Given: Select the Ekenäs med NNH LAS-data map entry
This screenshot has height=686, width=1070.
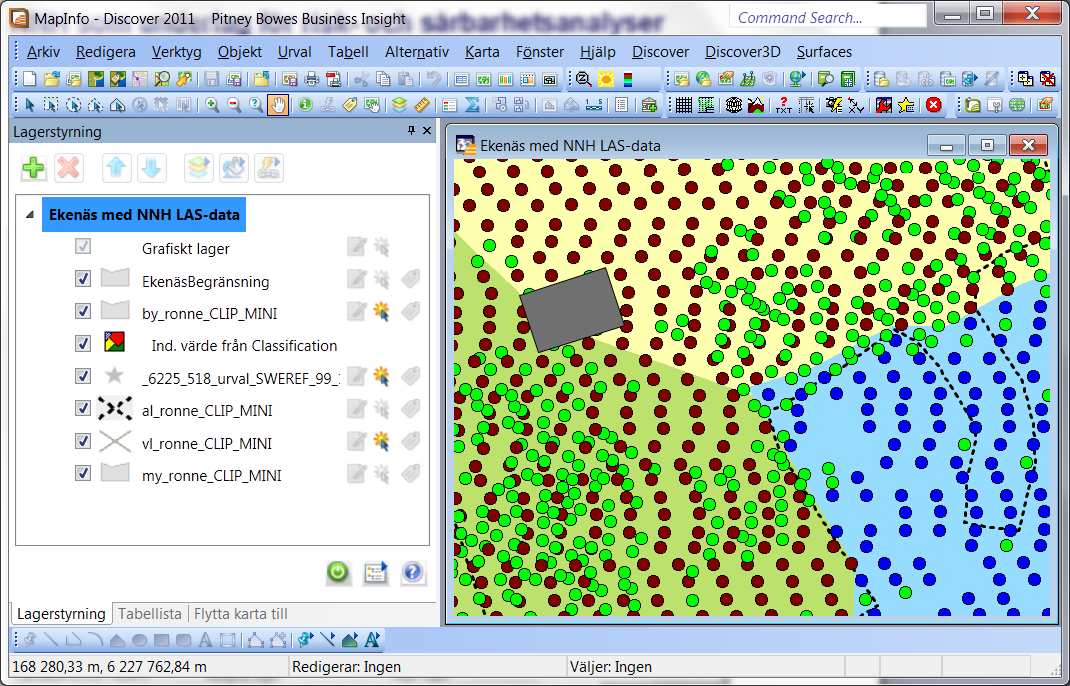Looking at the screenshot, I should click(144, 215).
